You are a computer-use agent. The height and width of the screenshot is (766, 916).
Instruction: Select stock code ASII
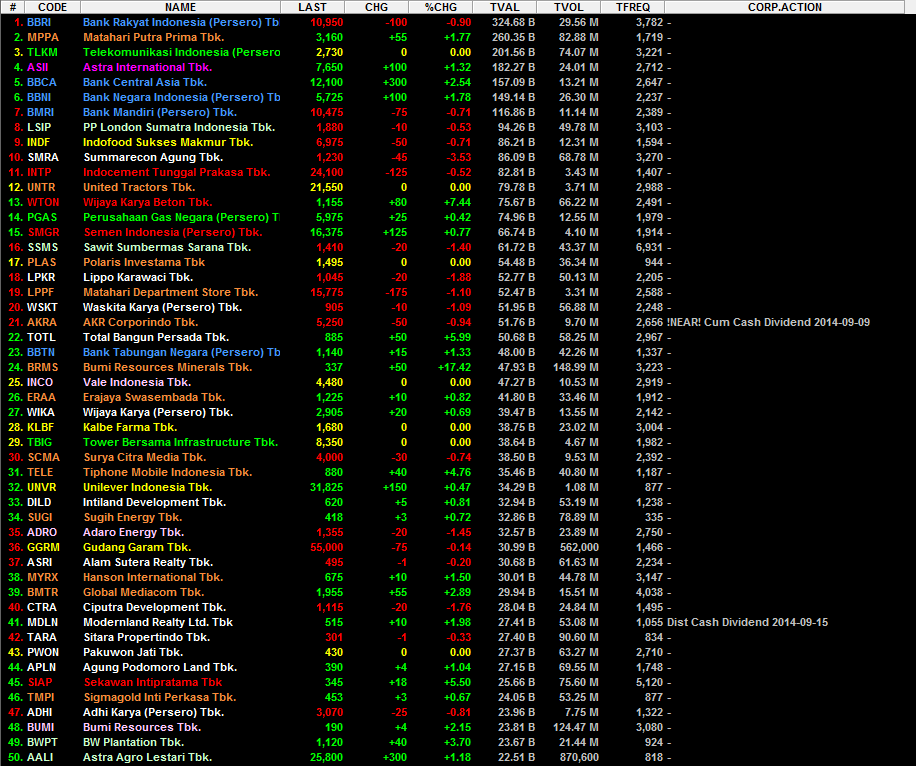pyautogui.click(x=37, y=67)
